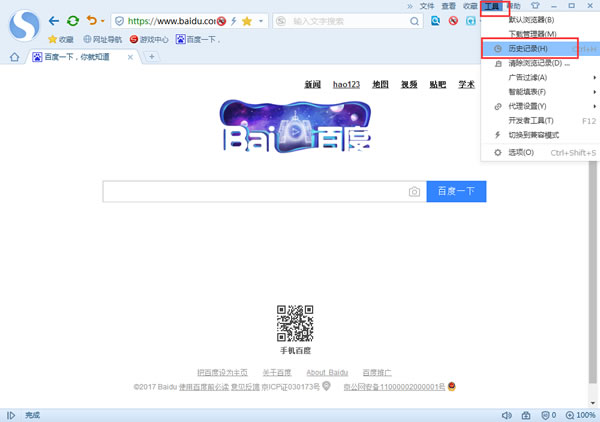Open the 收藏 favorites star button
This screenshot has width=600, height=422.
click(60, 39)
